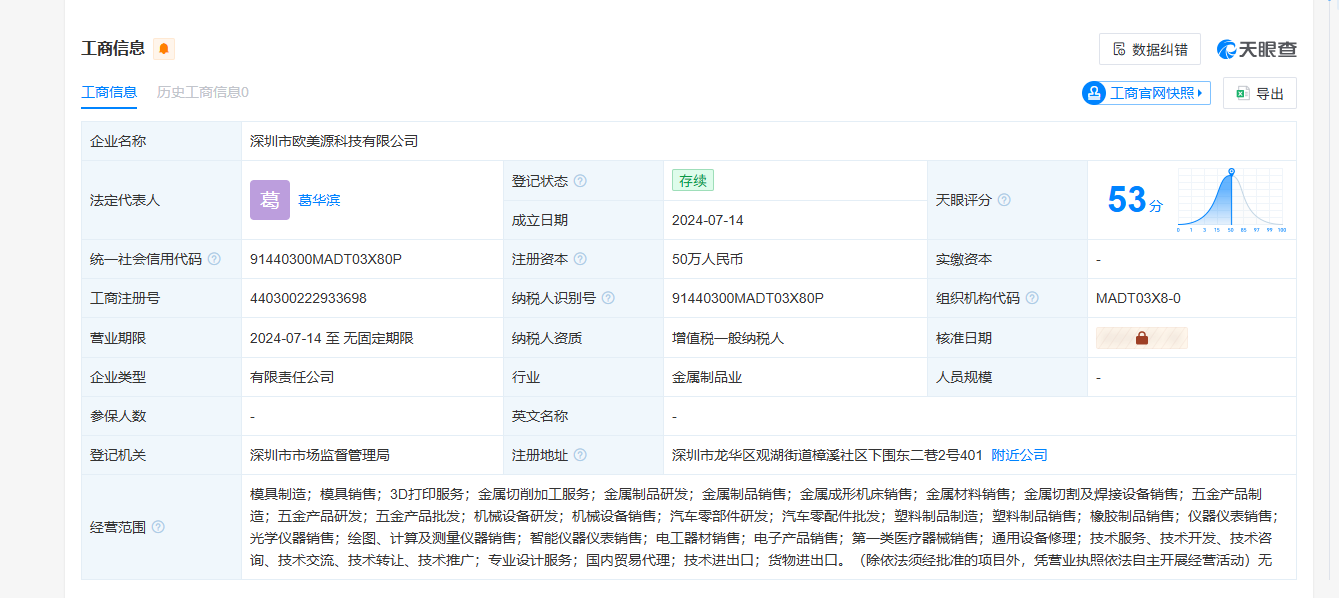
Task: Click the purple 葛 avatar
Action: (x=270, y=200)
